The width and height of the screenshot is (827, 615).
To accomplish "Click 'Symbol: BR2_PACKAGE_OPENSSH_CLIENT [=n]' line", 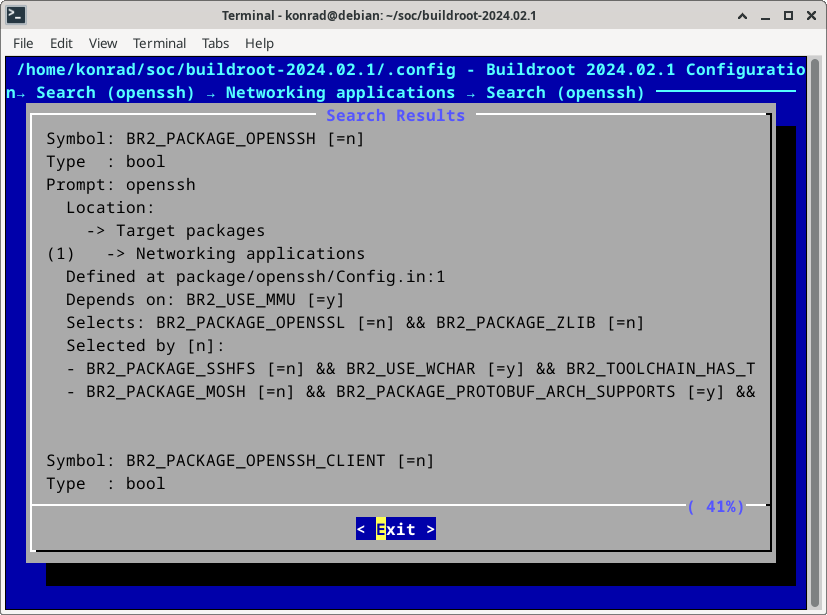I will coord(240,460).
